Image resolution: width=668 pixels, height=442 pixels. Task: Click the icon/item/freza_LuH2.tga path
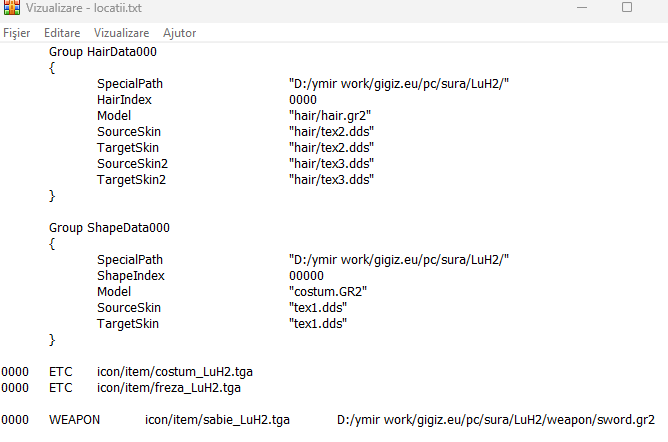click(168, 387)
